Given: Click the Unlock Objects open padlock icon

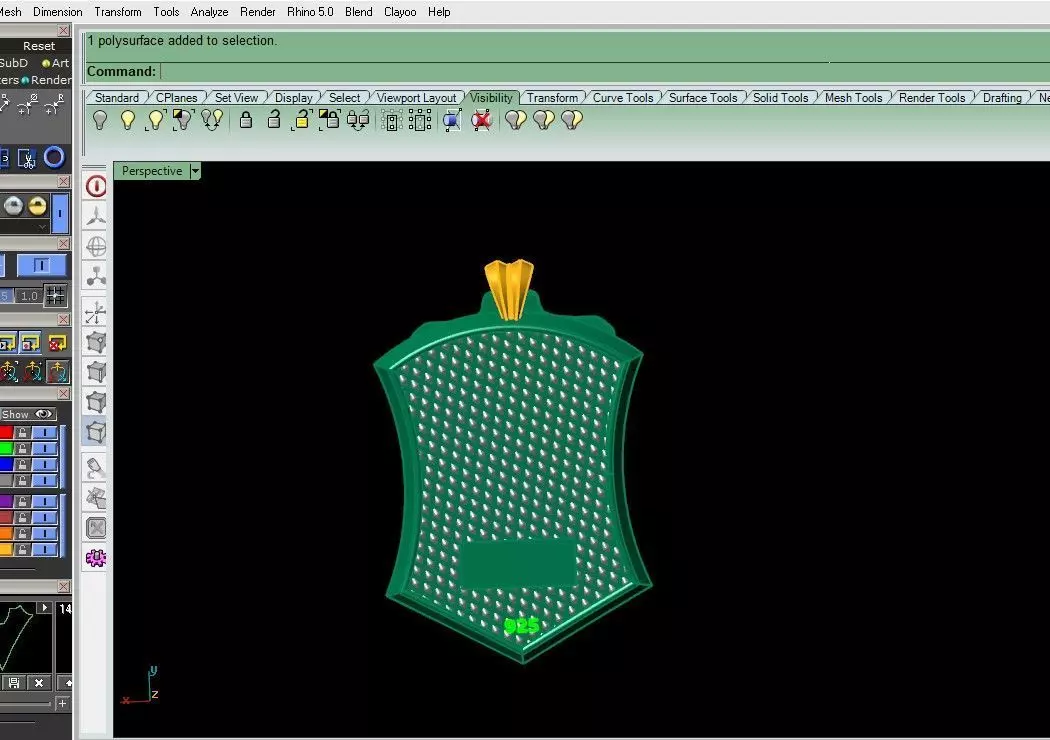Looking at the screenshot, I should click(273, 120).
